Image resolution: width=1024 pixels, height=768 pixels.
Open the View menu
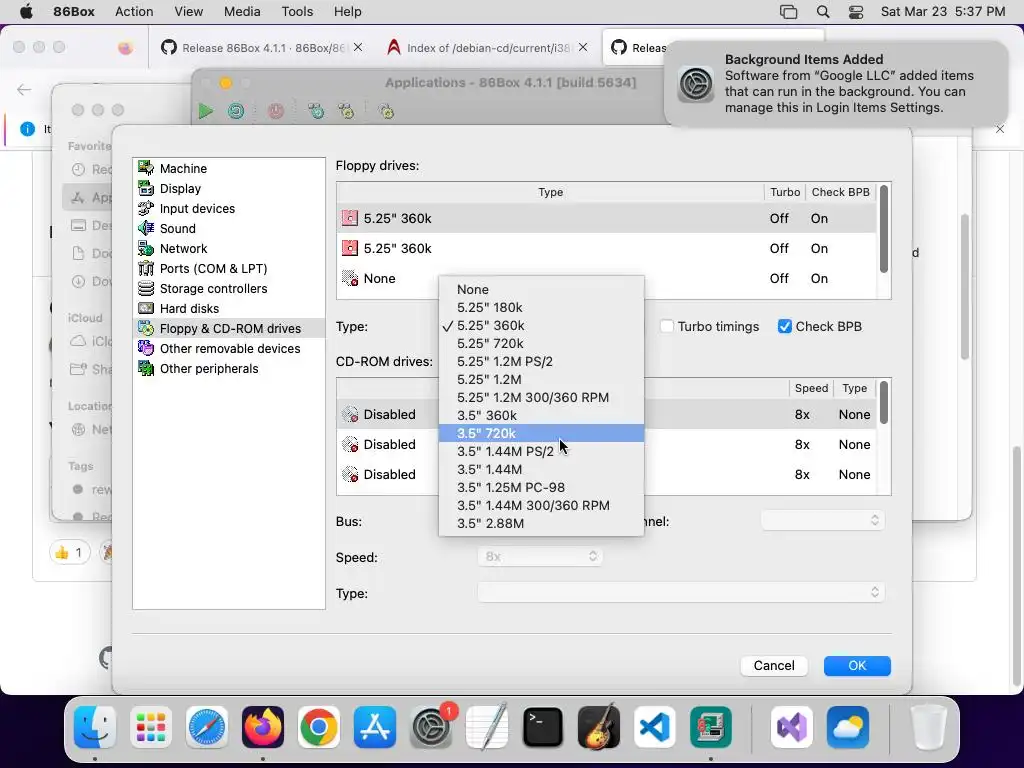pyautogui.click(x=189, y=12)
